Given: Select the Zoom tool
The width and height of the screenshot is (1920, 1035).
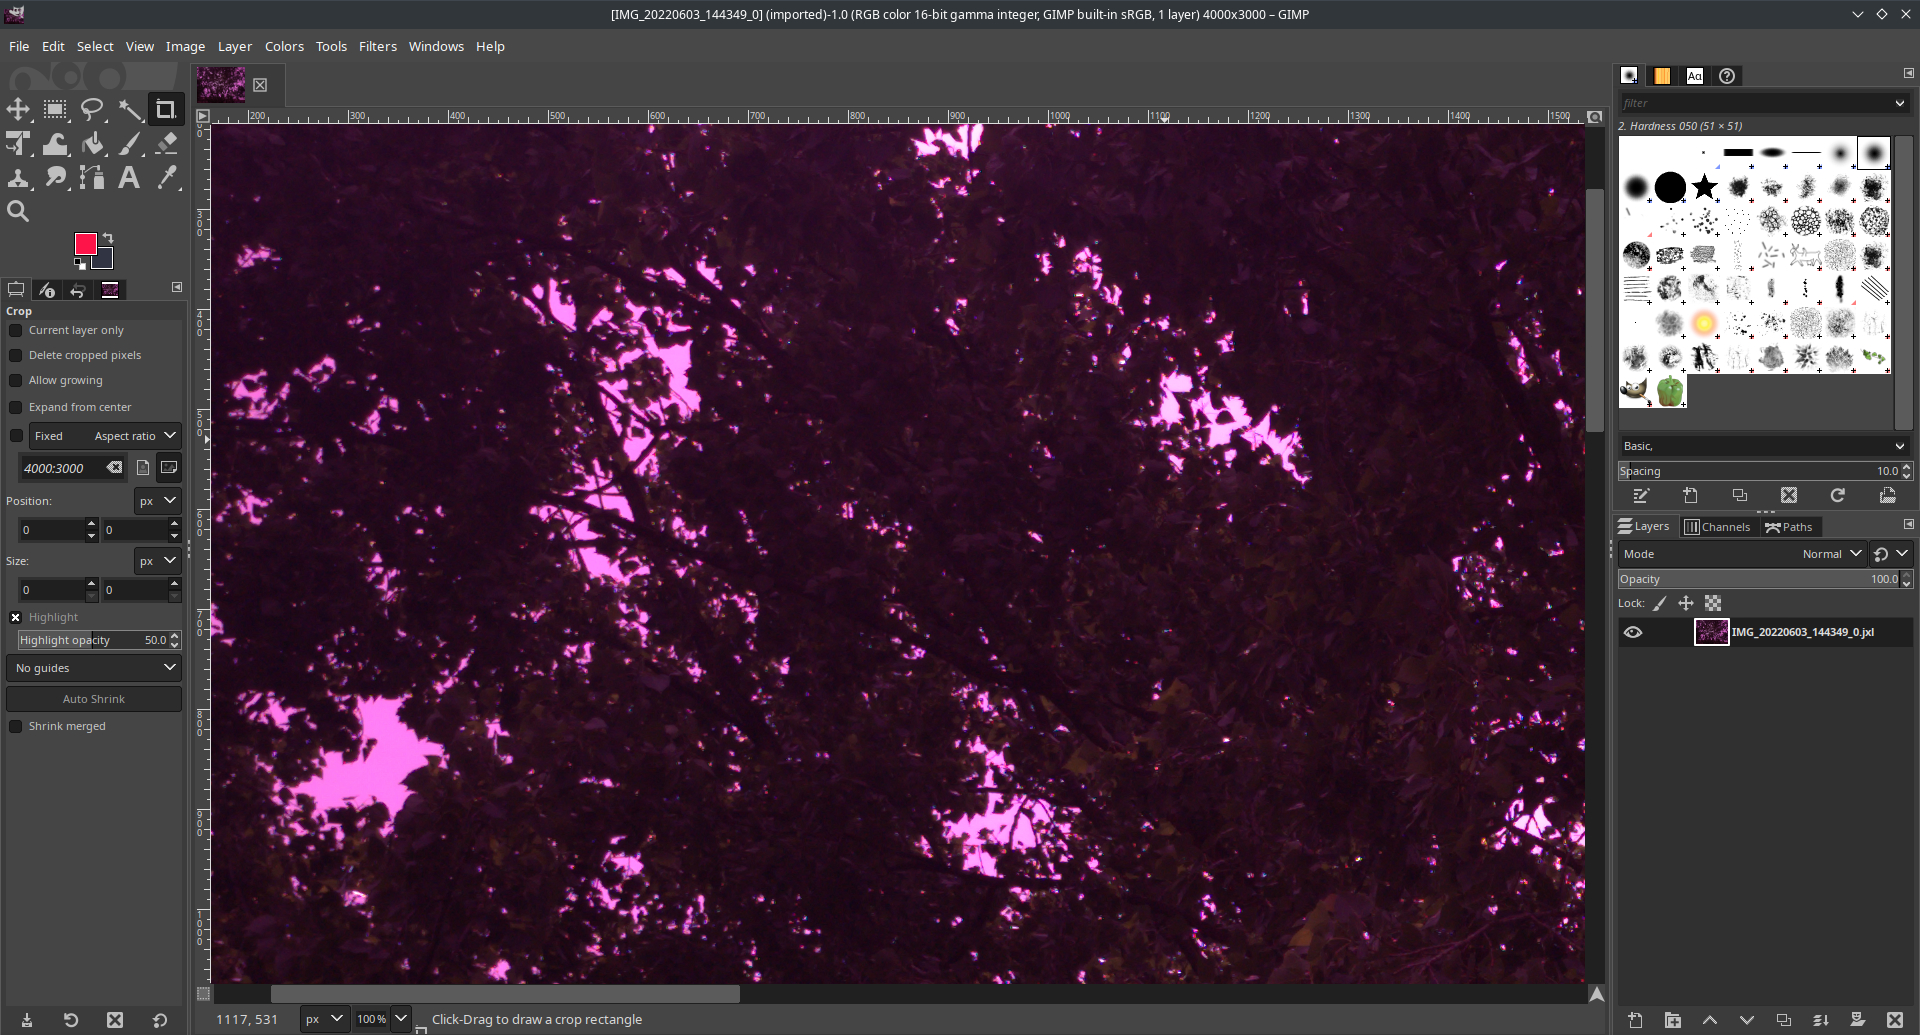Looking at the screenshot, I should point(18,211).
